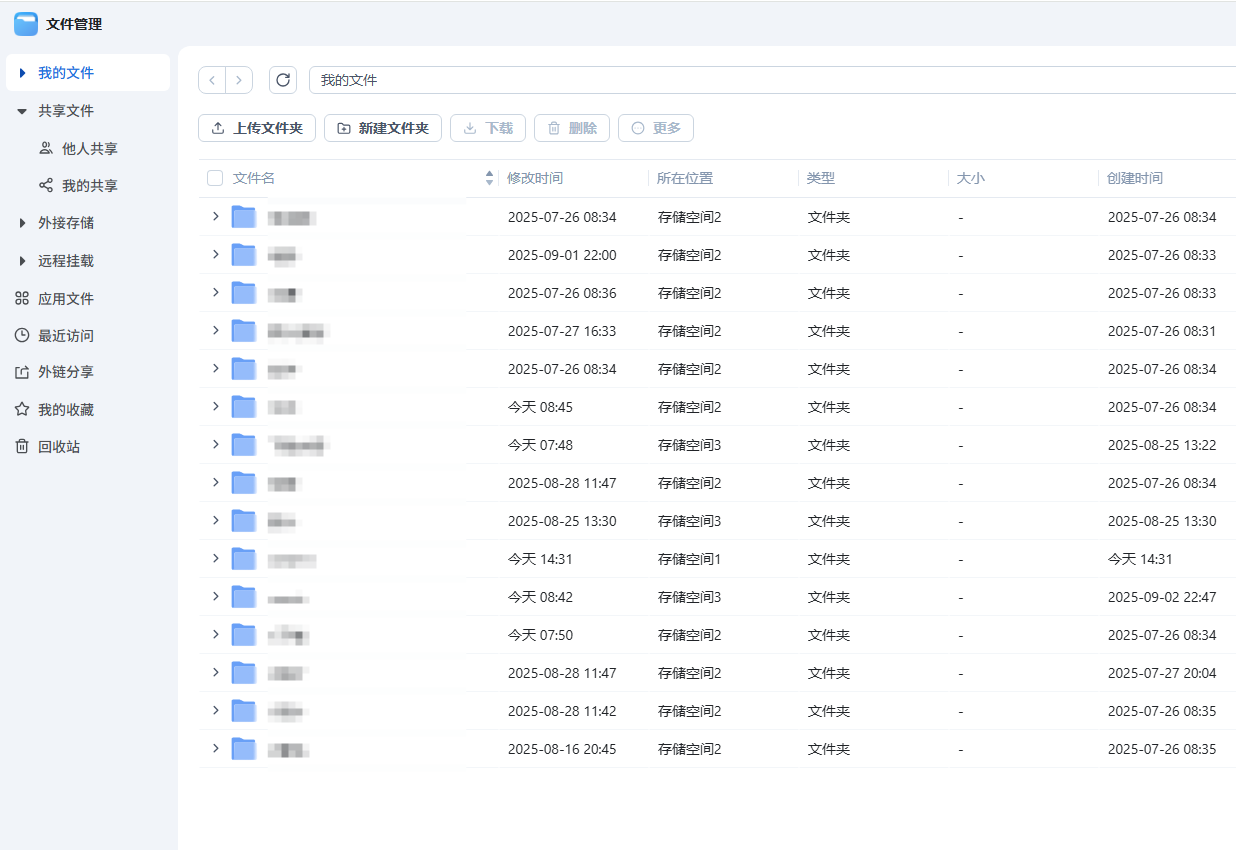Viewport: 1236px width, 850px height.
Task: Select 他人共享 in the sidebar
Action: click(x=89, y=149)
